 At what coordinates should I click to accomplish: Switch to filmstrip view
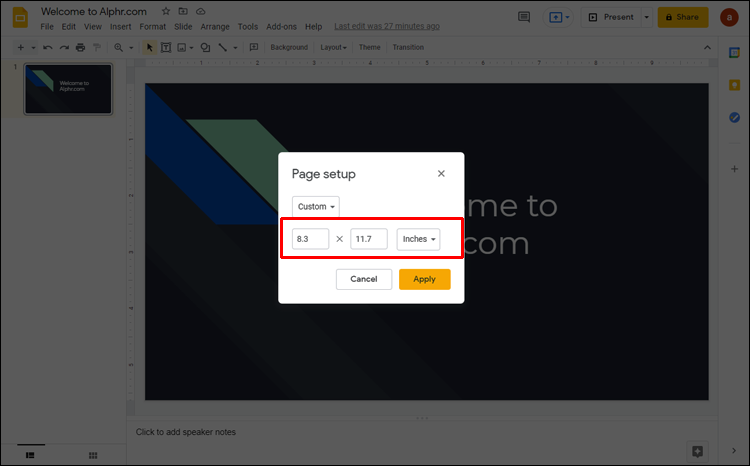tap(30, 455)
